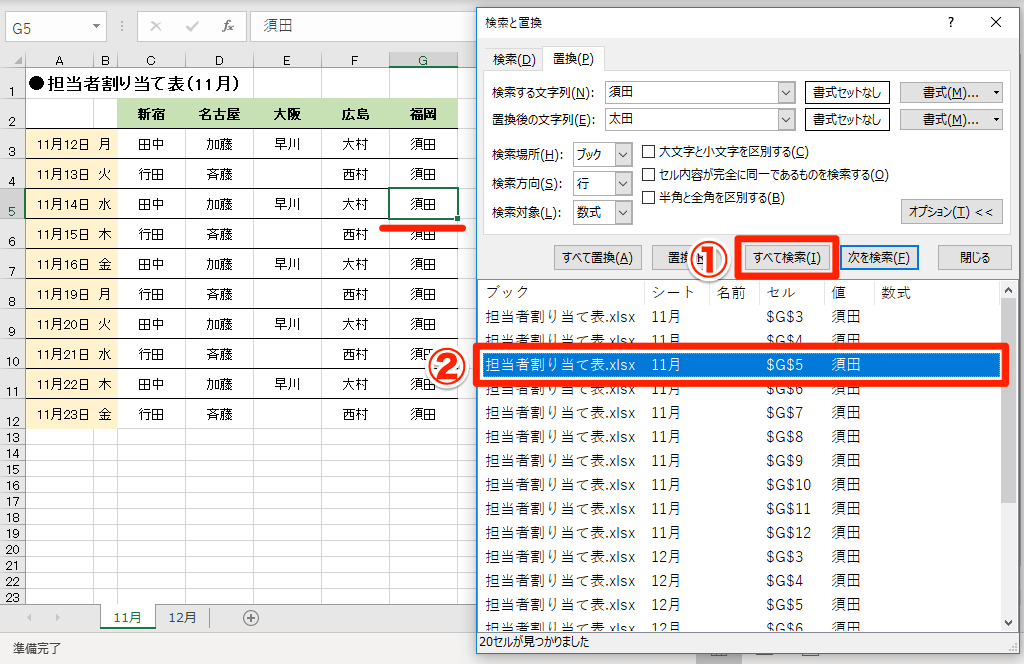Toggle セル内容が完全に同一であるものを検索する checkbox

[648, 174]
